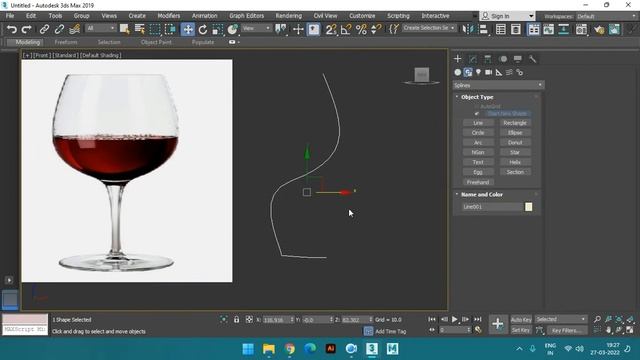Click the Mirror tool icon
Image resolution: width=640 pixels, height=360 pixels.
click(467, 29)
